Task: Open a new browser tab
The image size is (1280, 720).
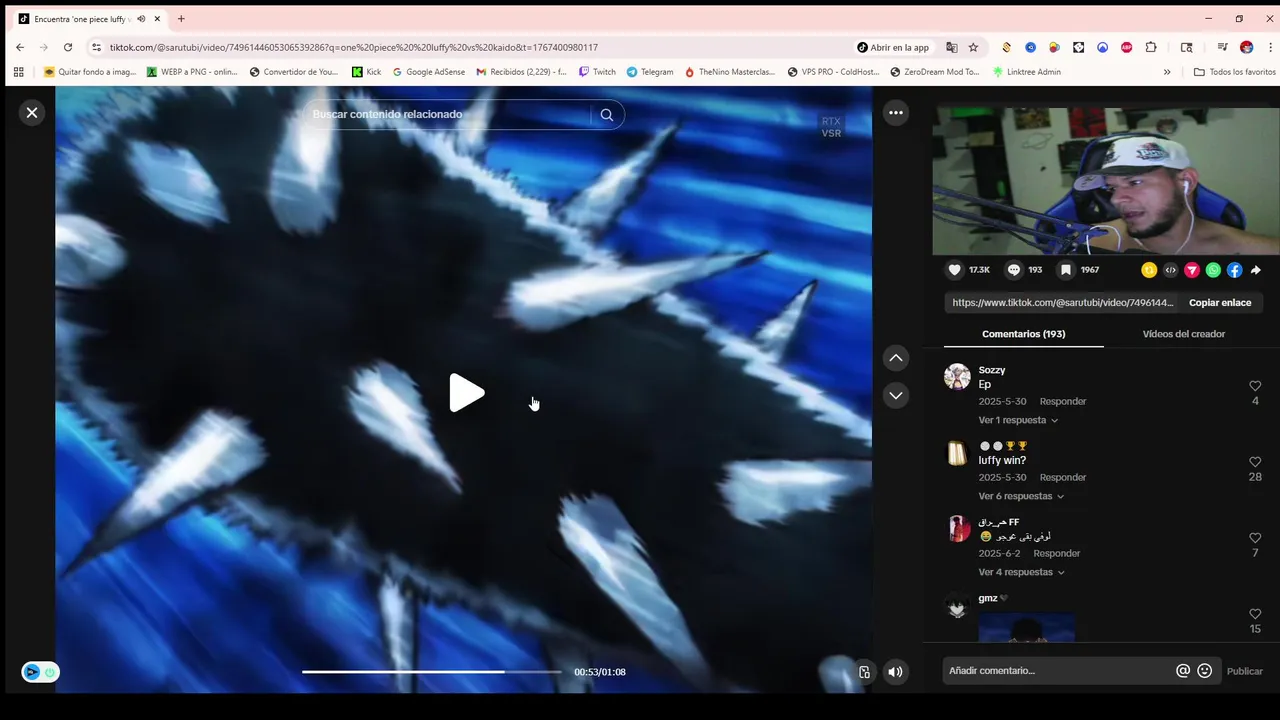Action: 181,19
